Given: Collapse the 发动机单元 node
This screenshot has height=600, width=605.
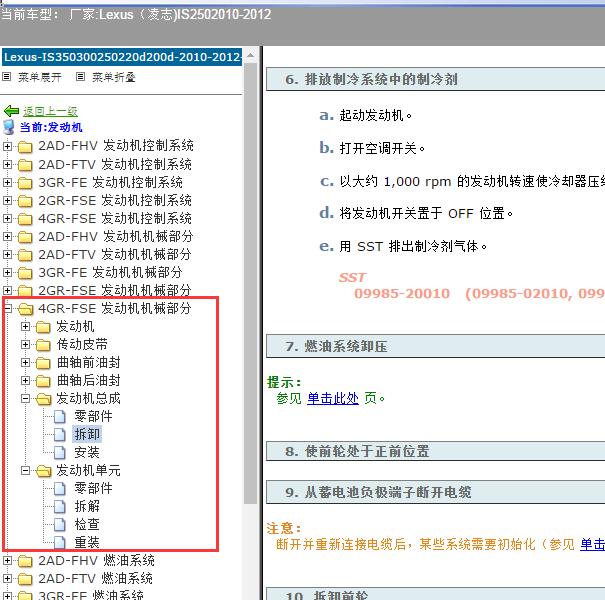Looking at the screenshot, I should [25, 470].
